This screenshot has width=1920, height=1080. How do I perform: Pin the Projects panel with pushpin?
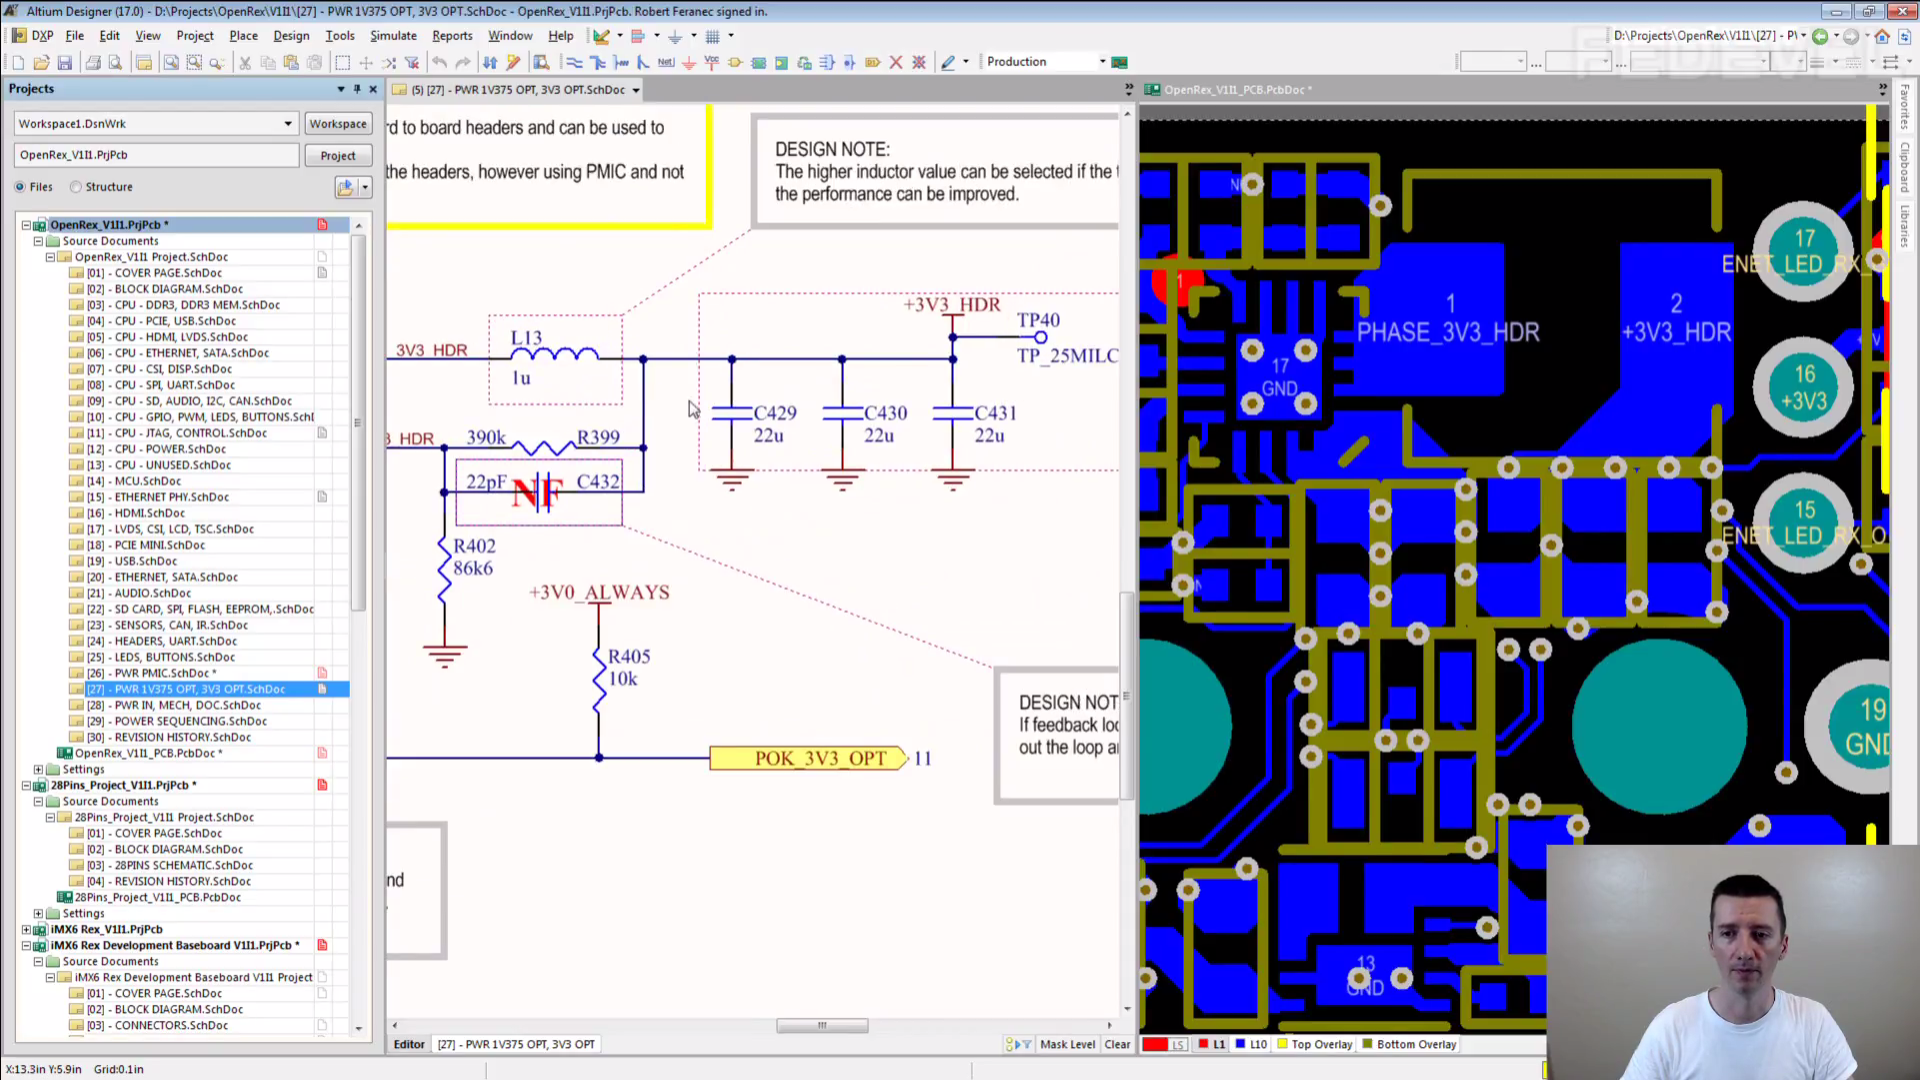tap(357, 89)
